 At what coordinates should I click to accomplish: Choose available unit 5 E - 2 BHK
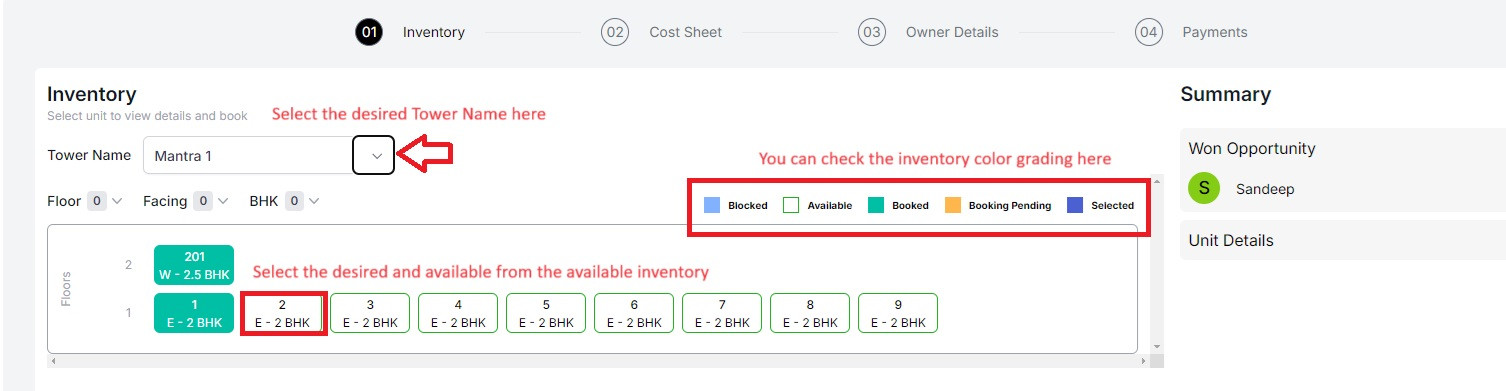[x=546, y=313]
